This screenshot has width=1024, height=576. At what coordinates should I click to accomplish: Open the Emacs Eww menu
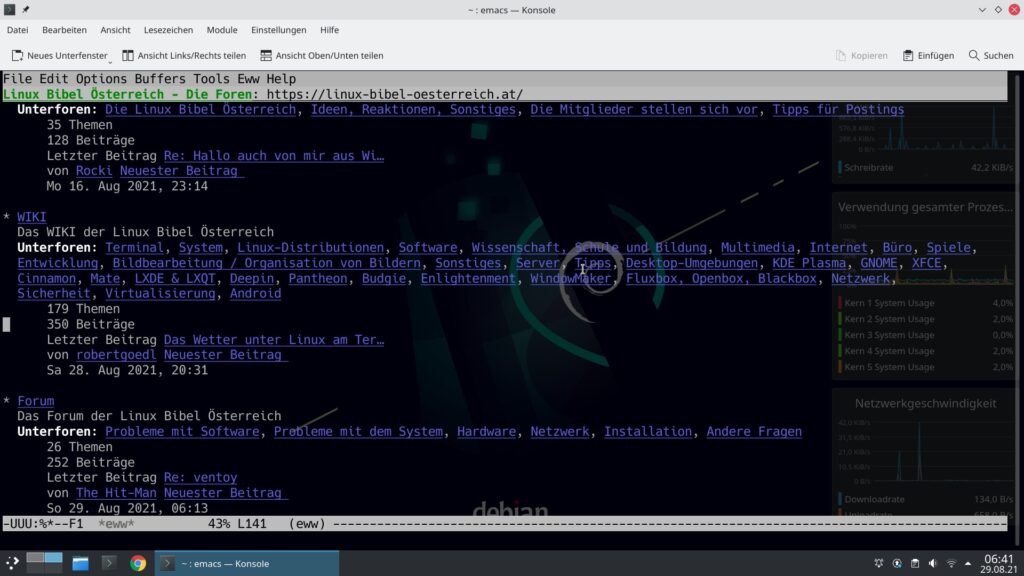248,79
